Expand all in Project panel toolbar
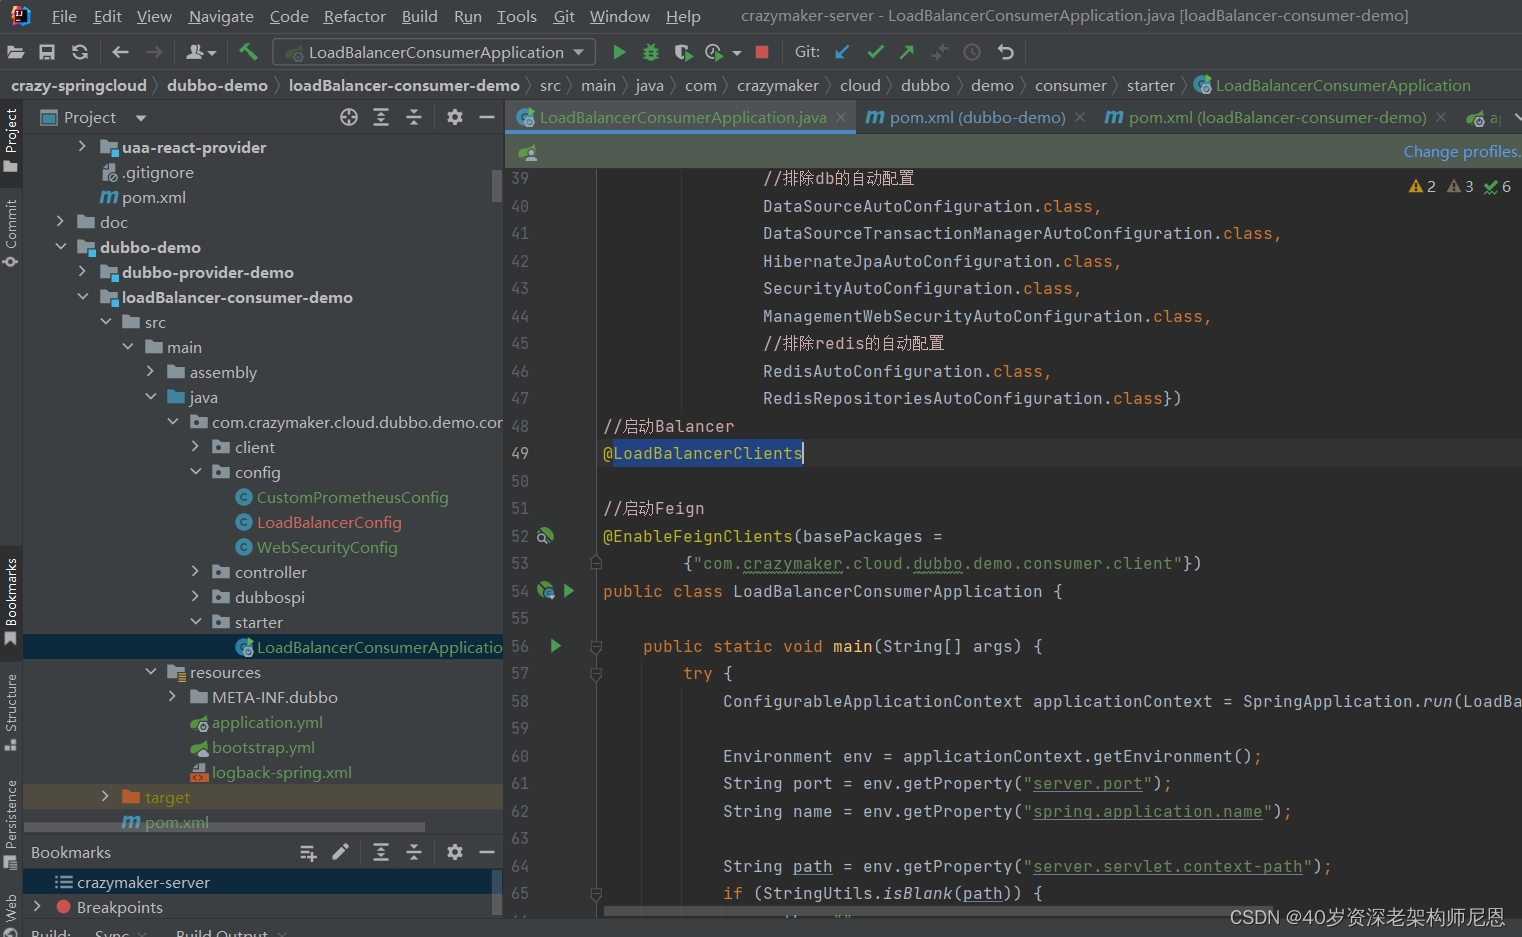The image size is (1522, 937). tap(381, 117)
